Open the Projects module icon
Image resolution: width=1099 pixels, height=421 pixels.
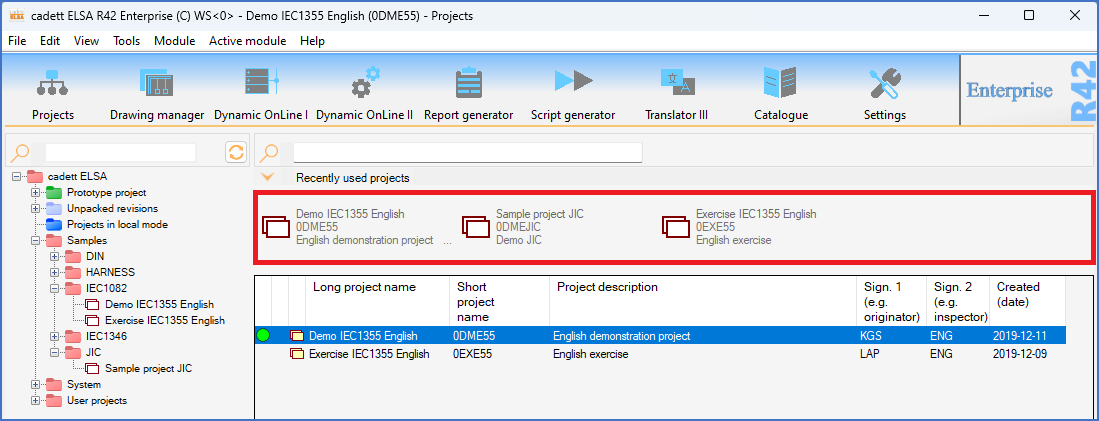(x=53, y=84)
